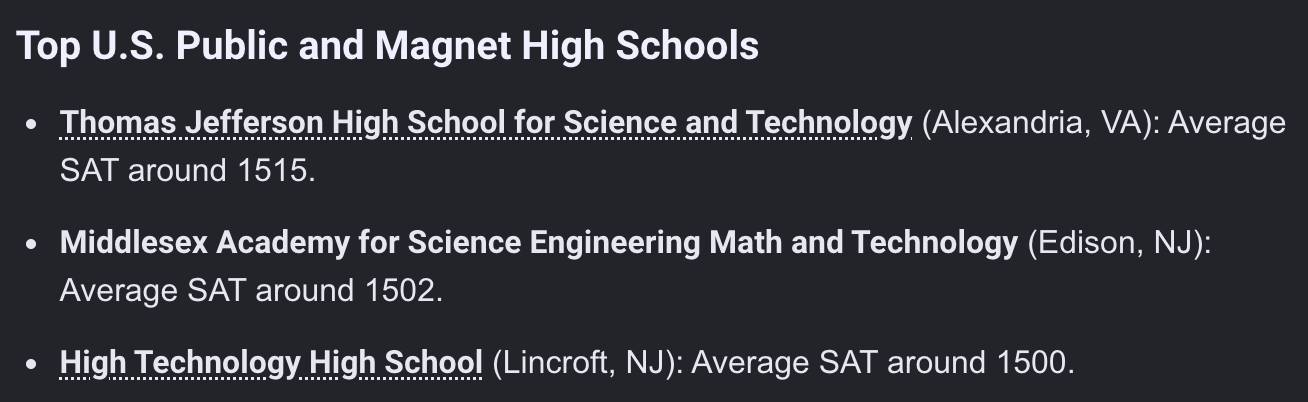Open the High Technology High School link
Screen dimensions: 1308x402
click(271, 363)
